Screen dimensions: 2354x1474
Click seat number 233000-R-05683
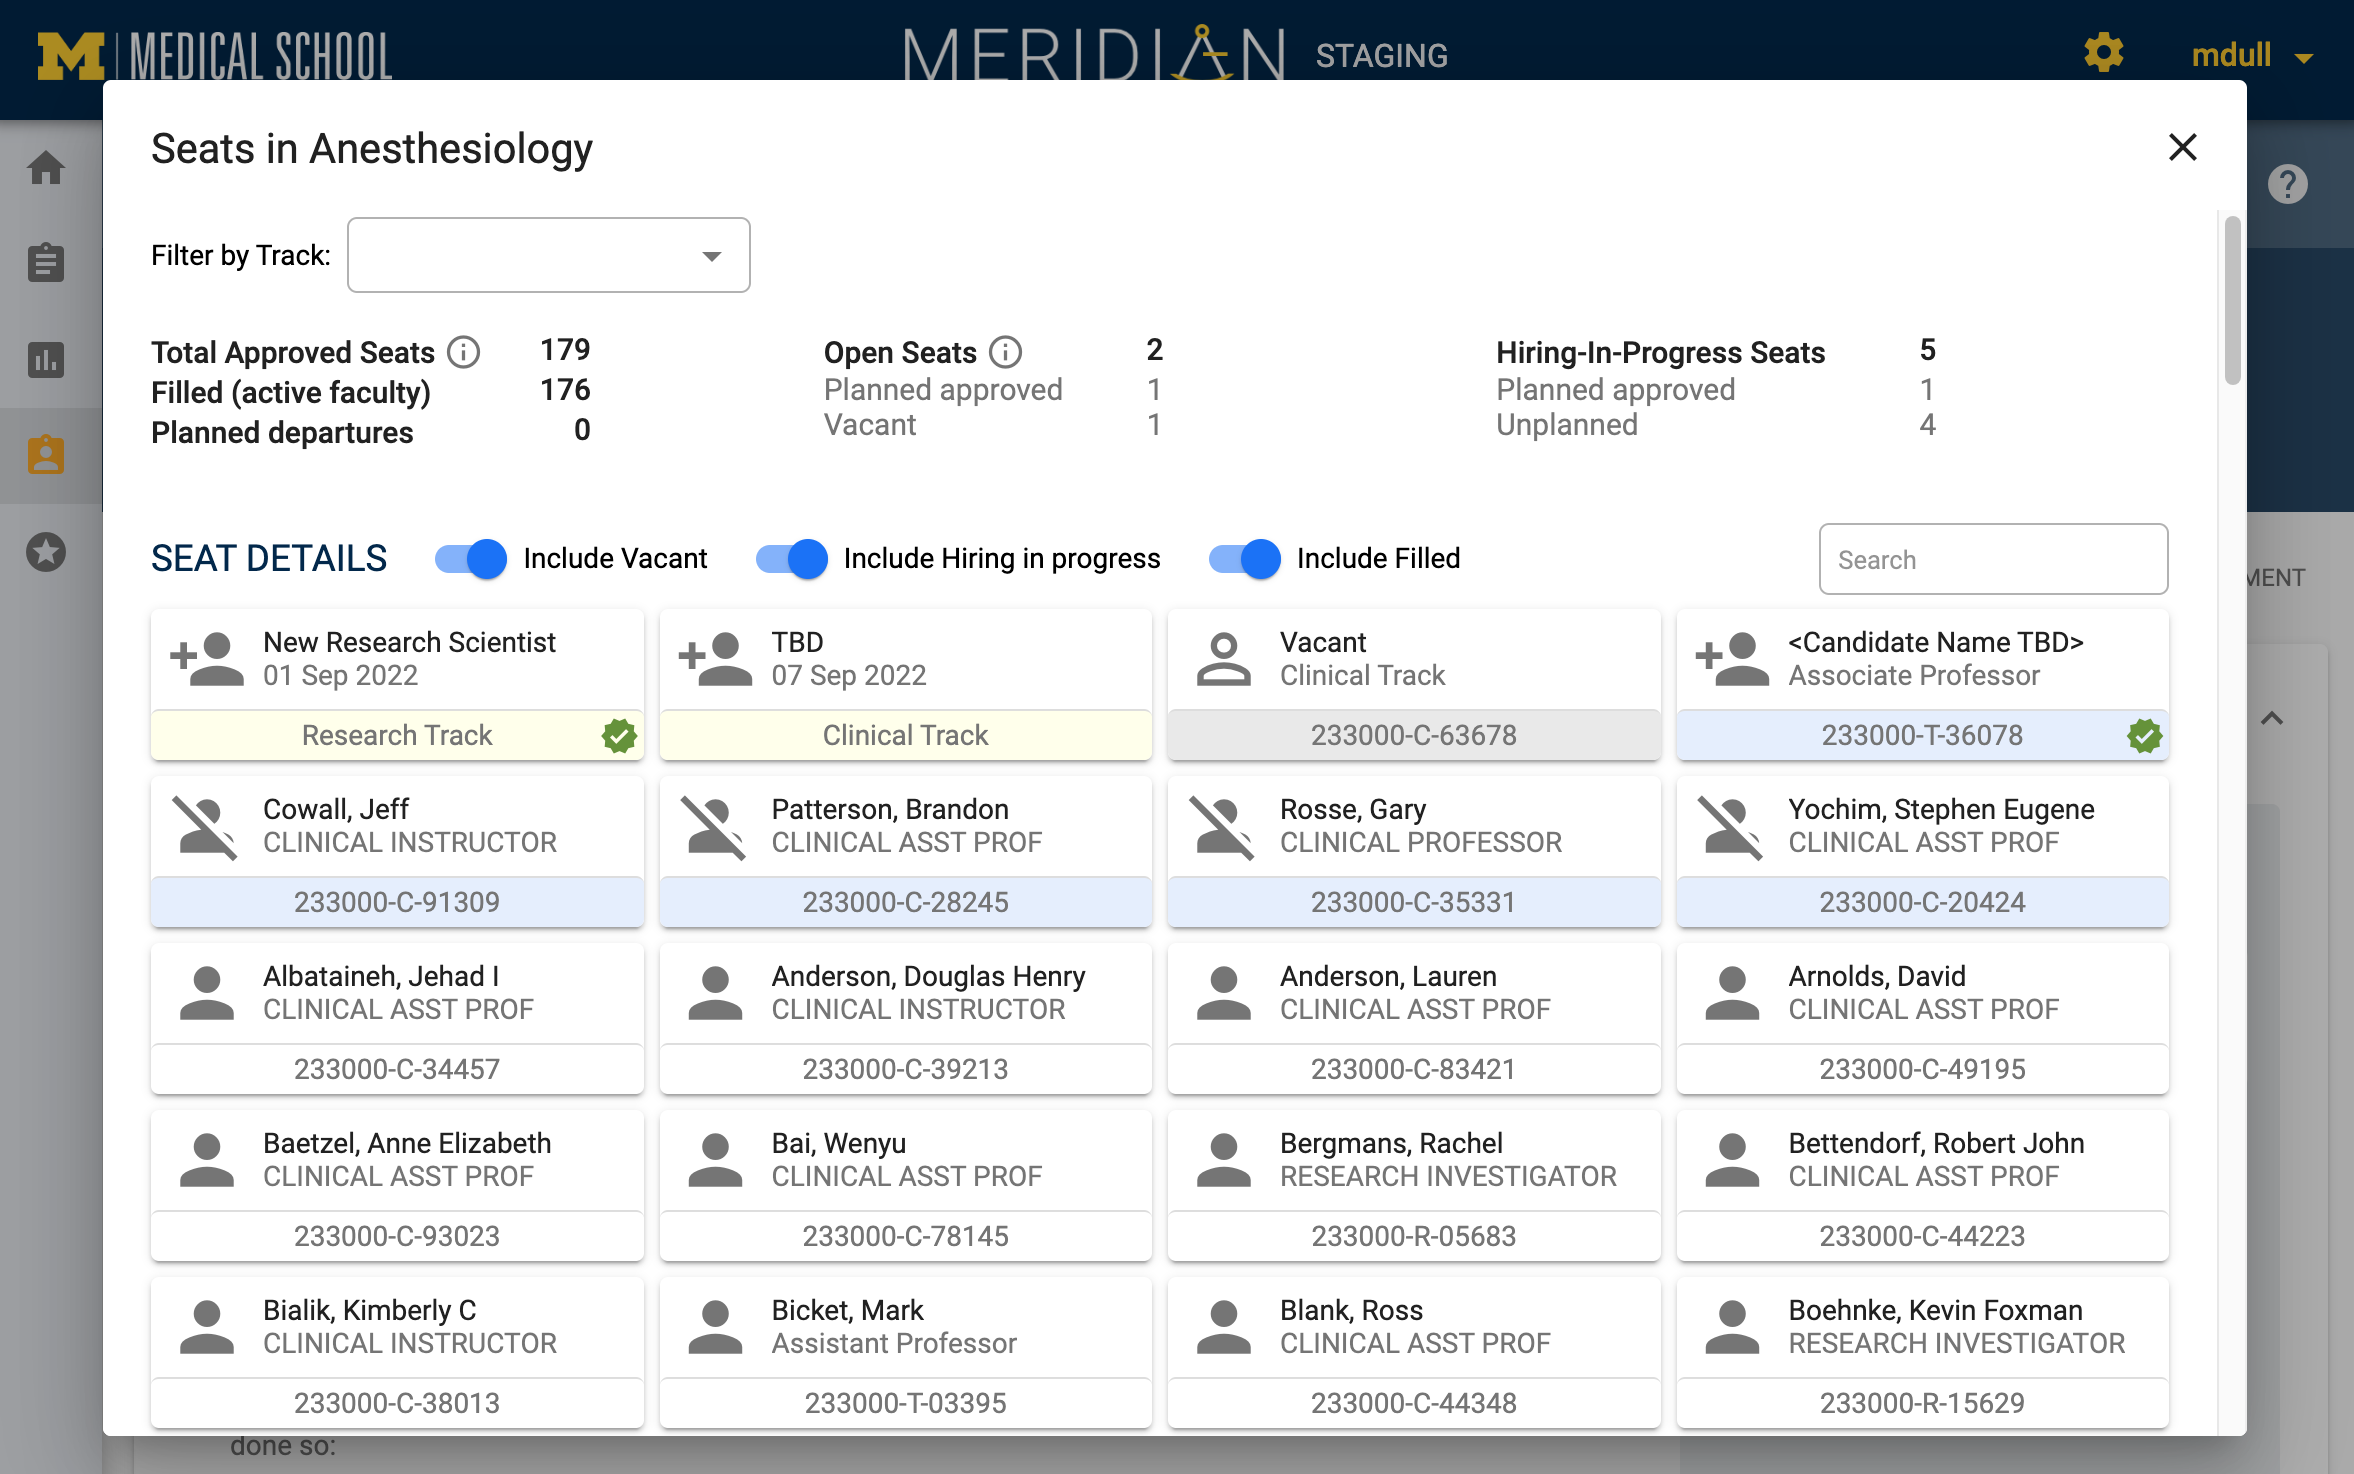click(x=1413, y=1236)
